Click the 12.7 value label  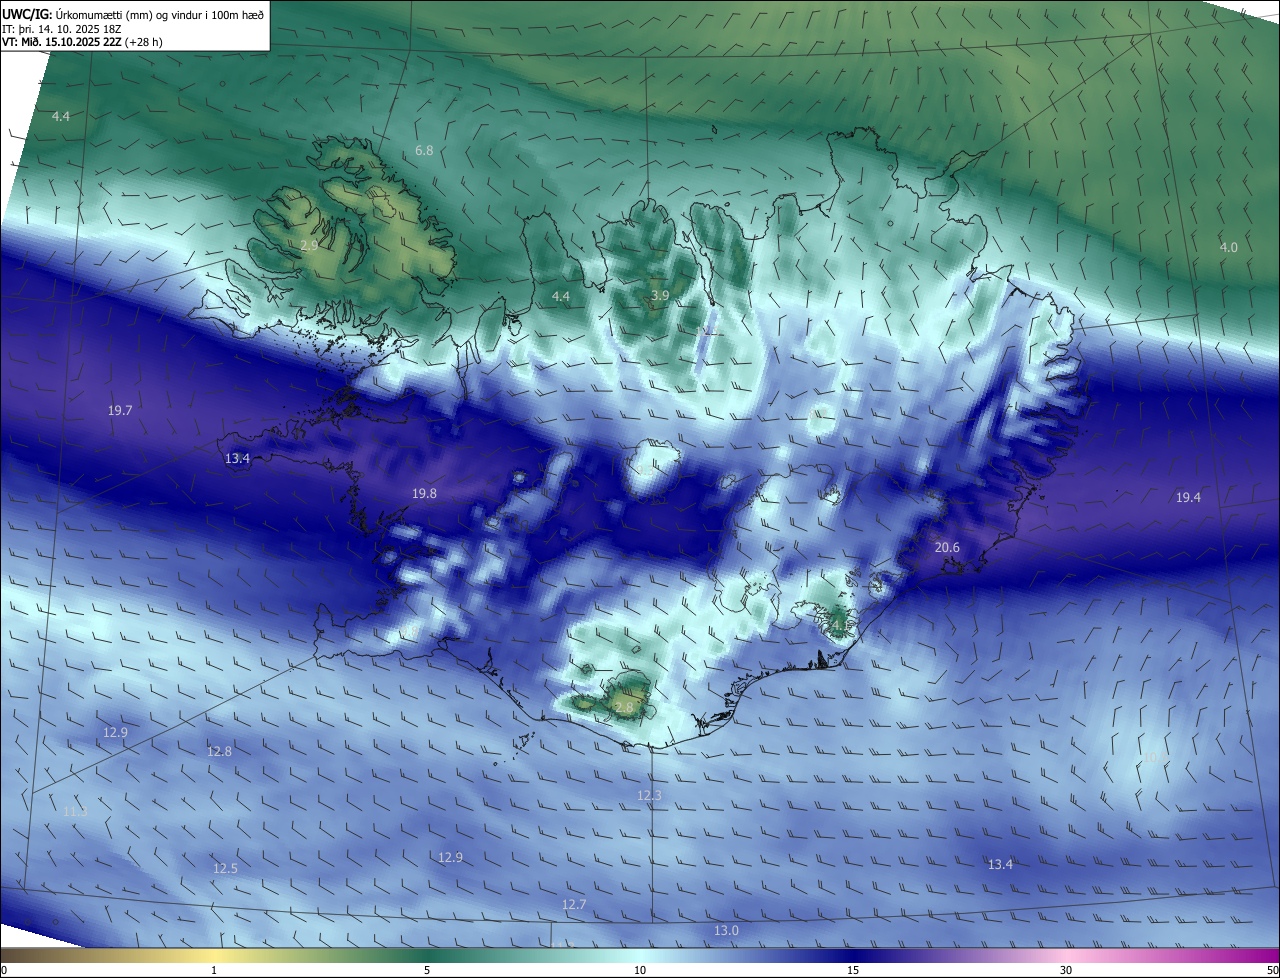point(573,904)
